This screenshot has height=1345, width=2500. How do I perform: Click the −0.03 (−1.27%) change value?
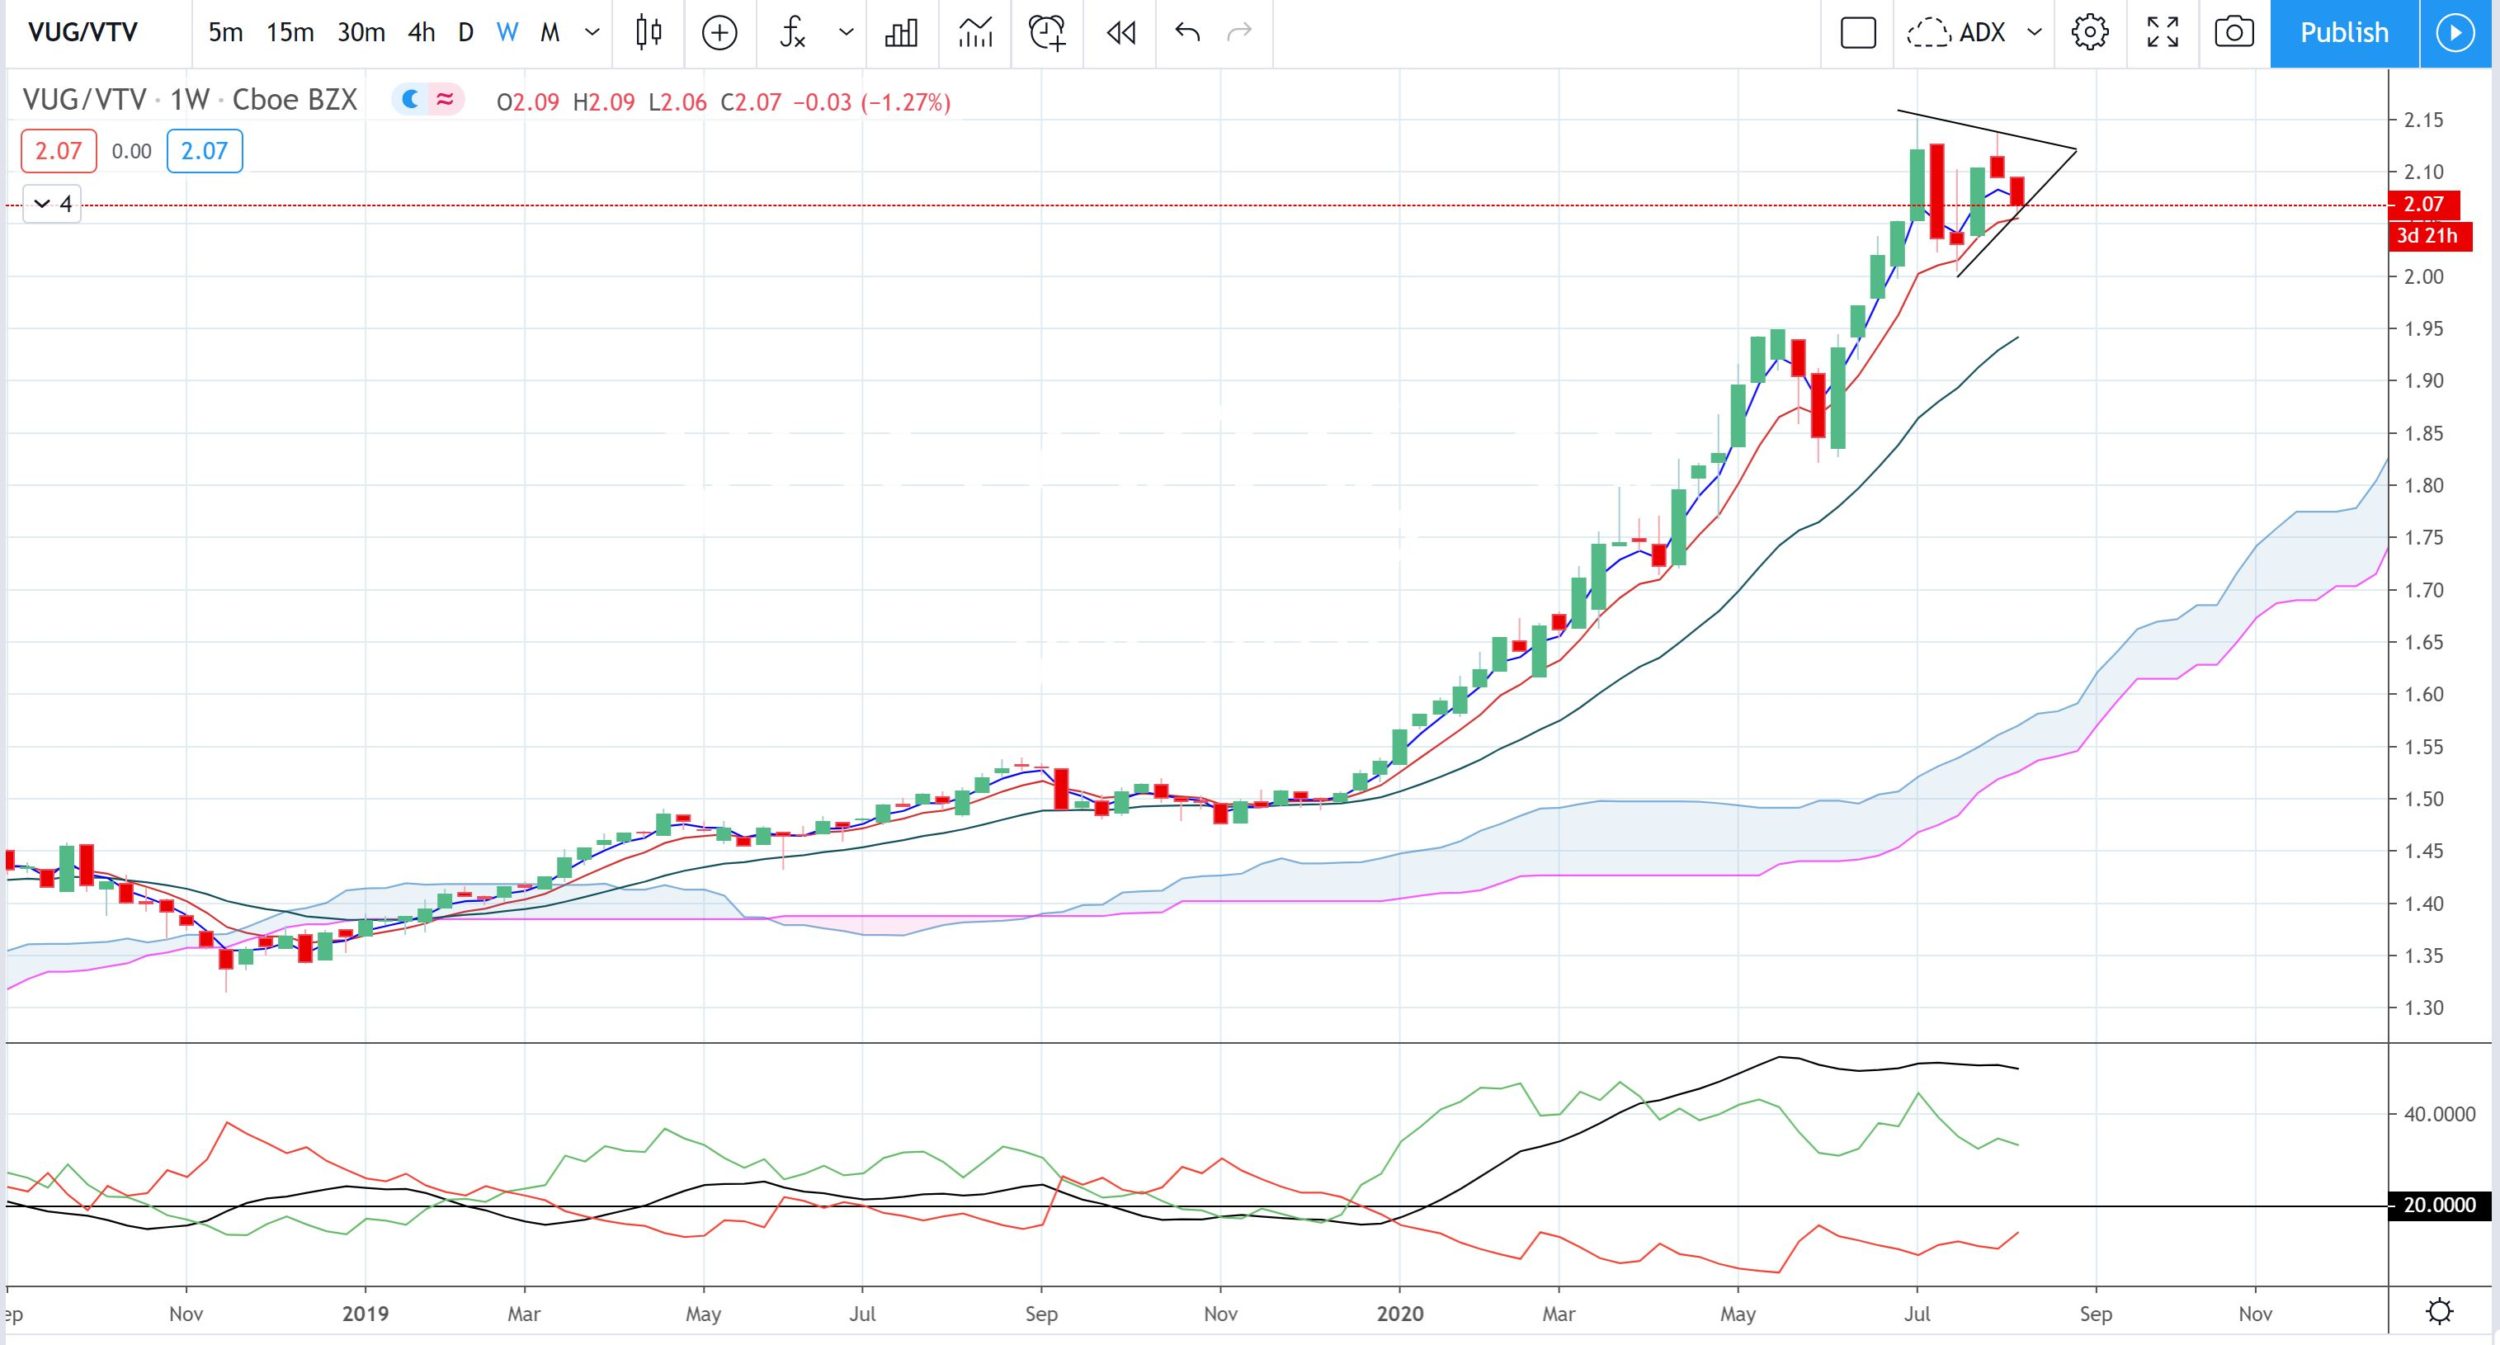(872, 102)
